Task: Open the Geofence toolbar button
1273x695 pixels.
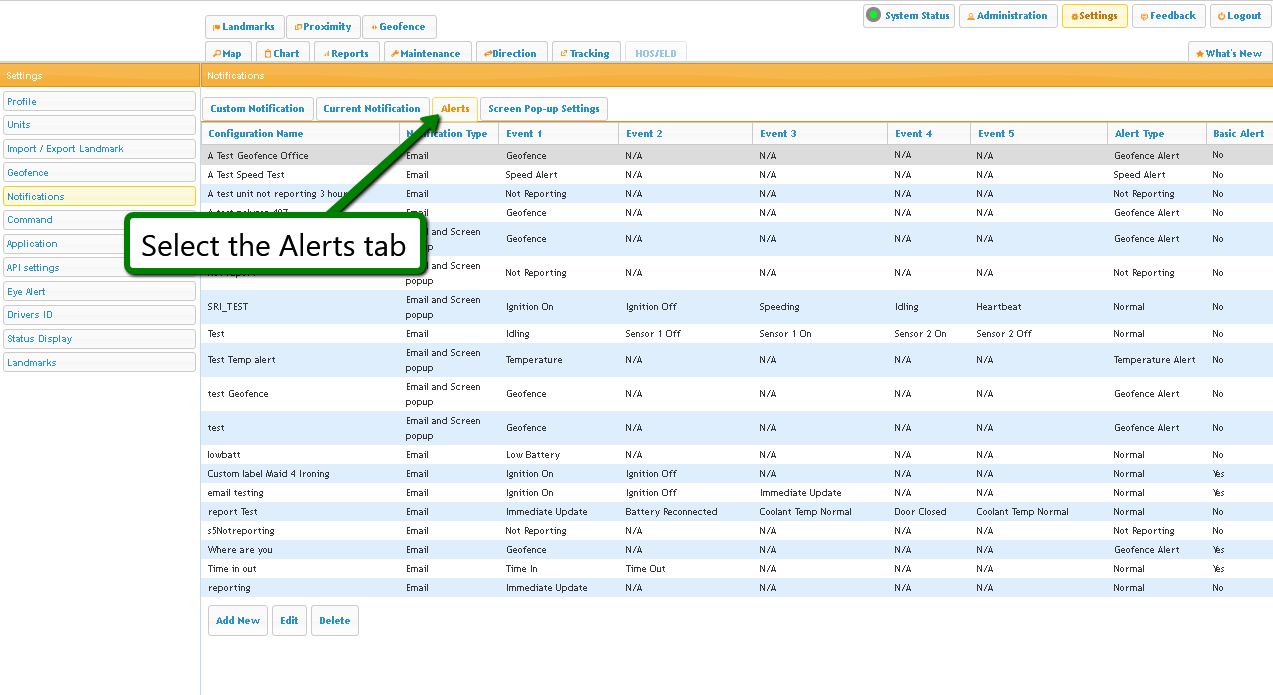Action: click(399, 27)
